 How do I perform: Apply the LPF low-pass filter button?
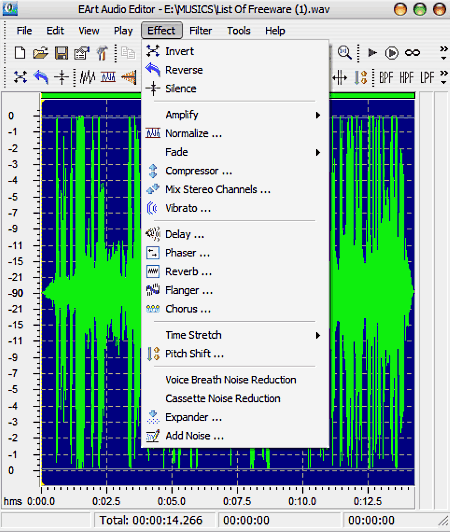pyautogui.click(x=427, y=78)
